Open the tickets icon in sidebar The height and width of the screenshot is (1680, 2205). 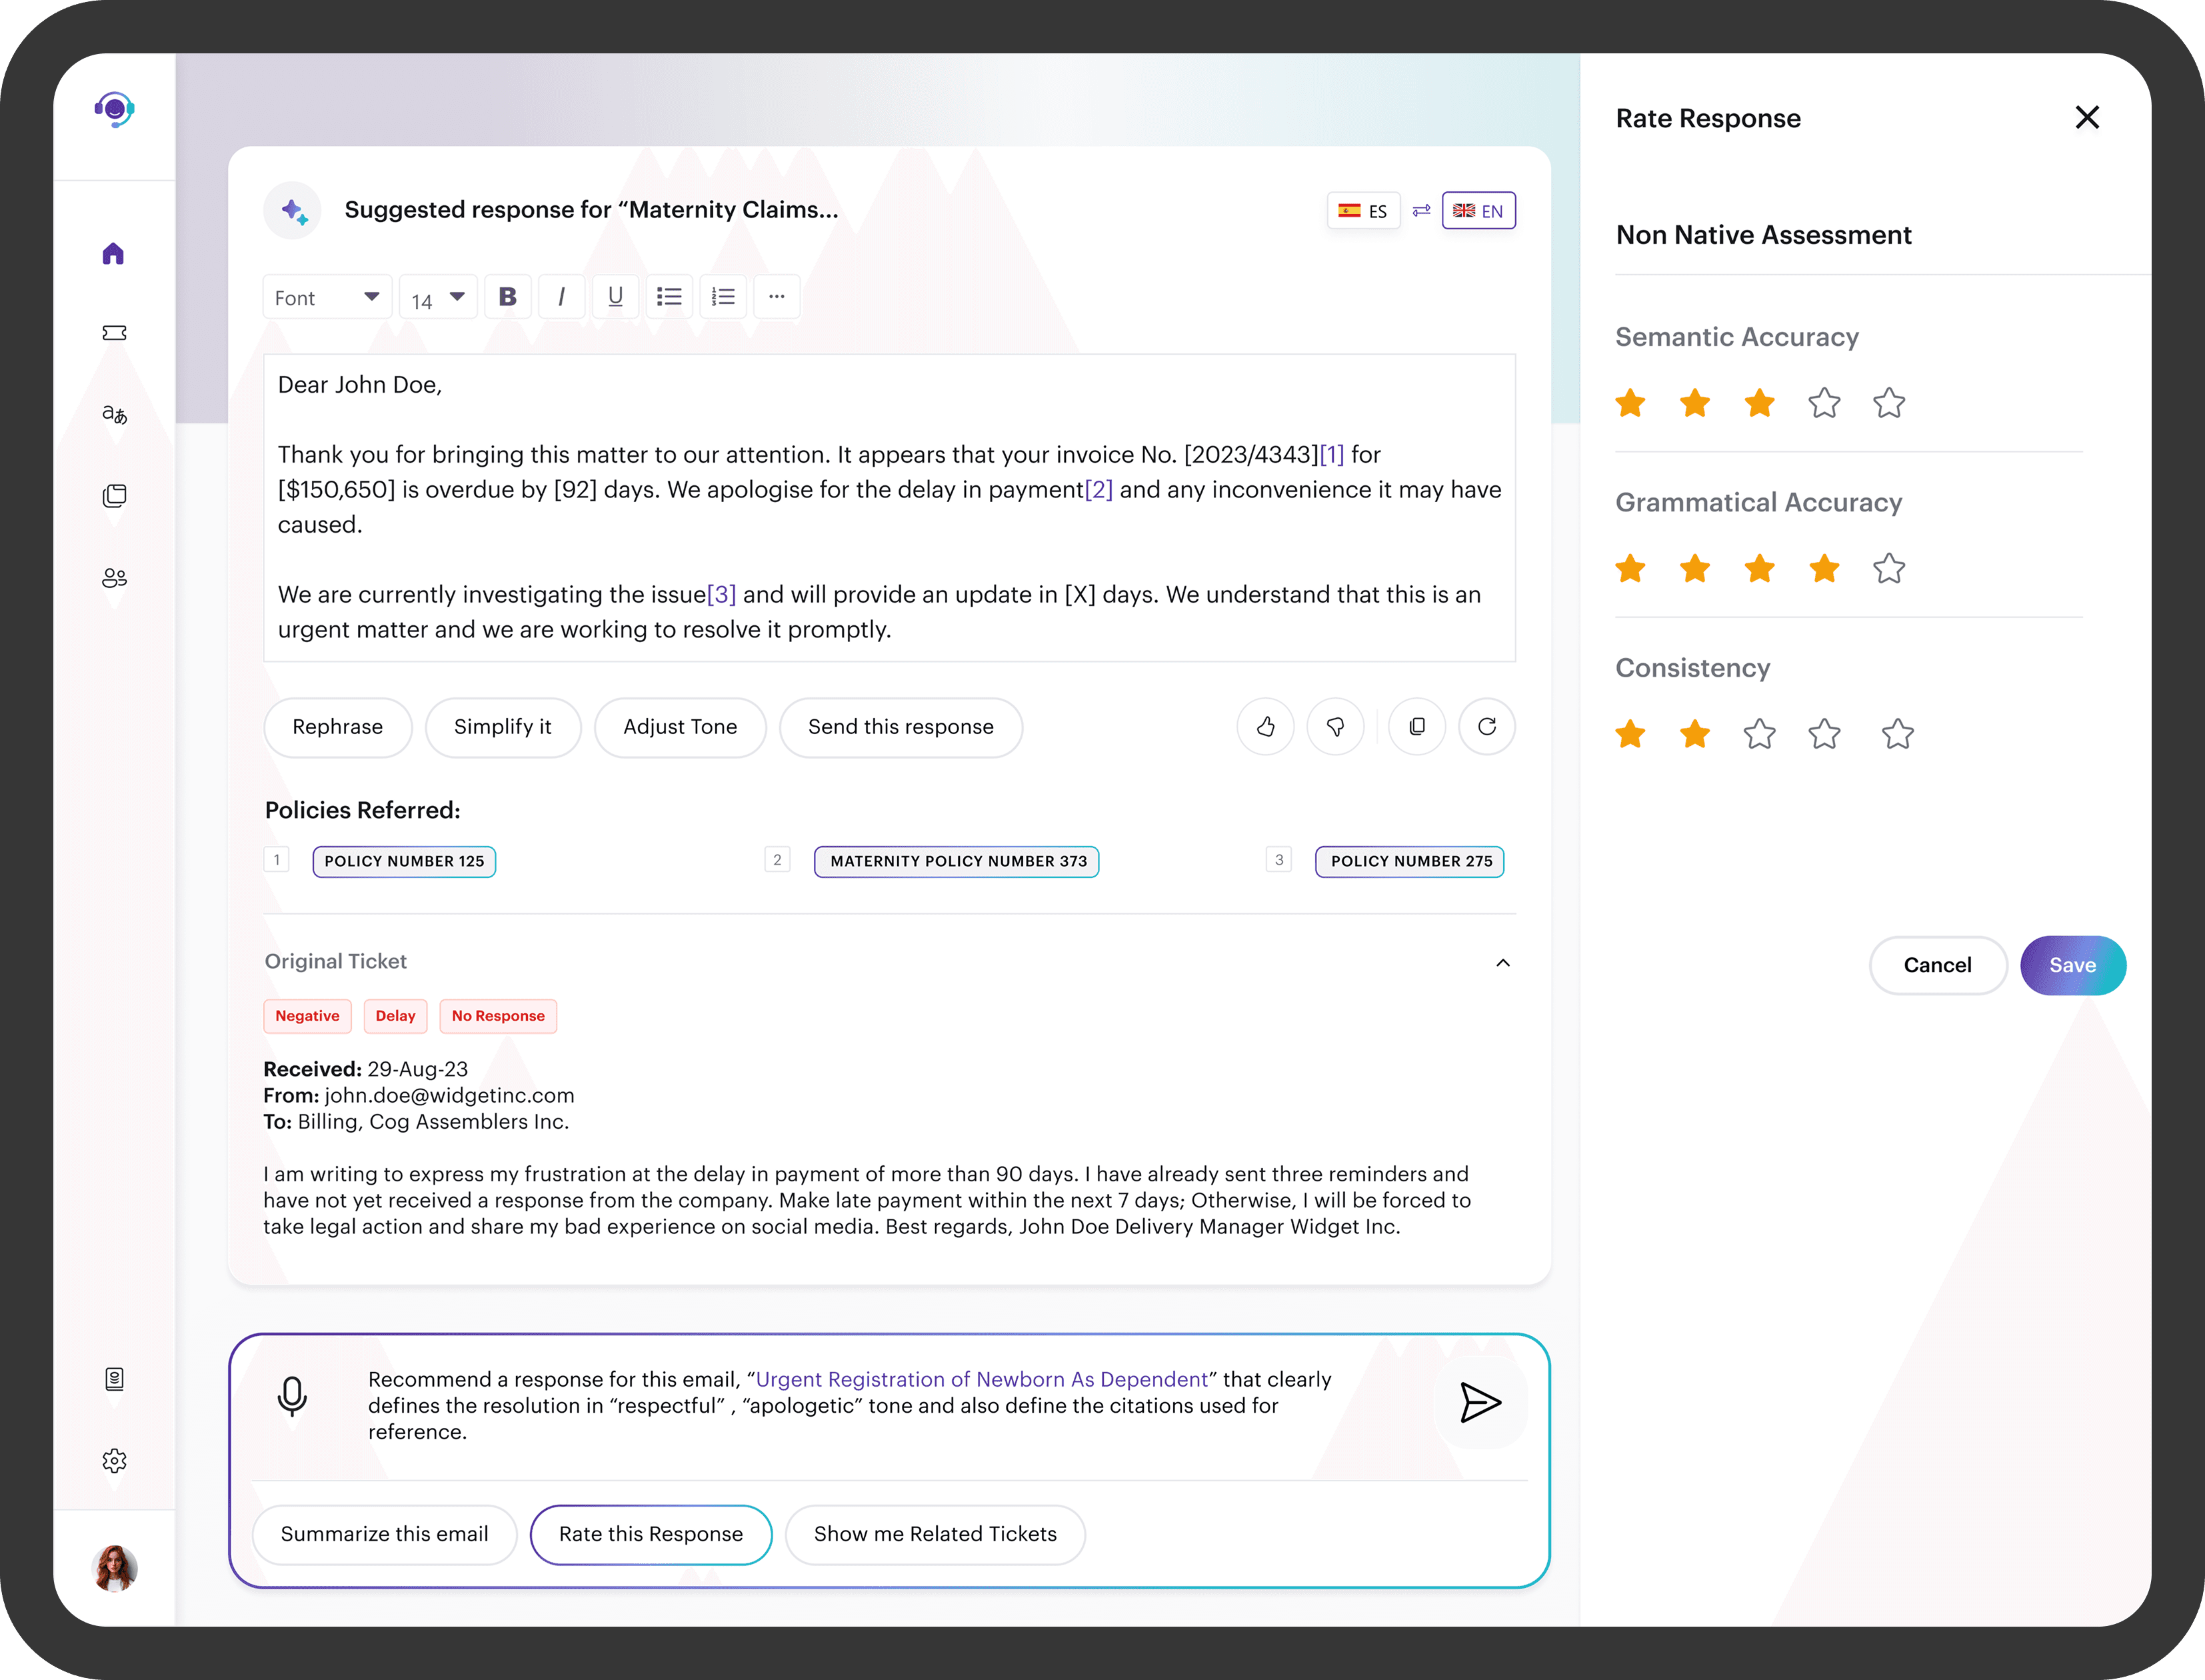point(114,333)
